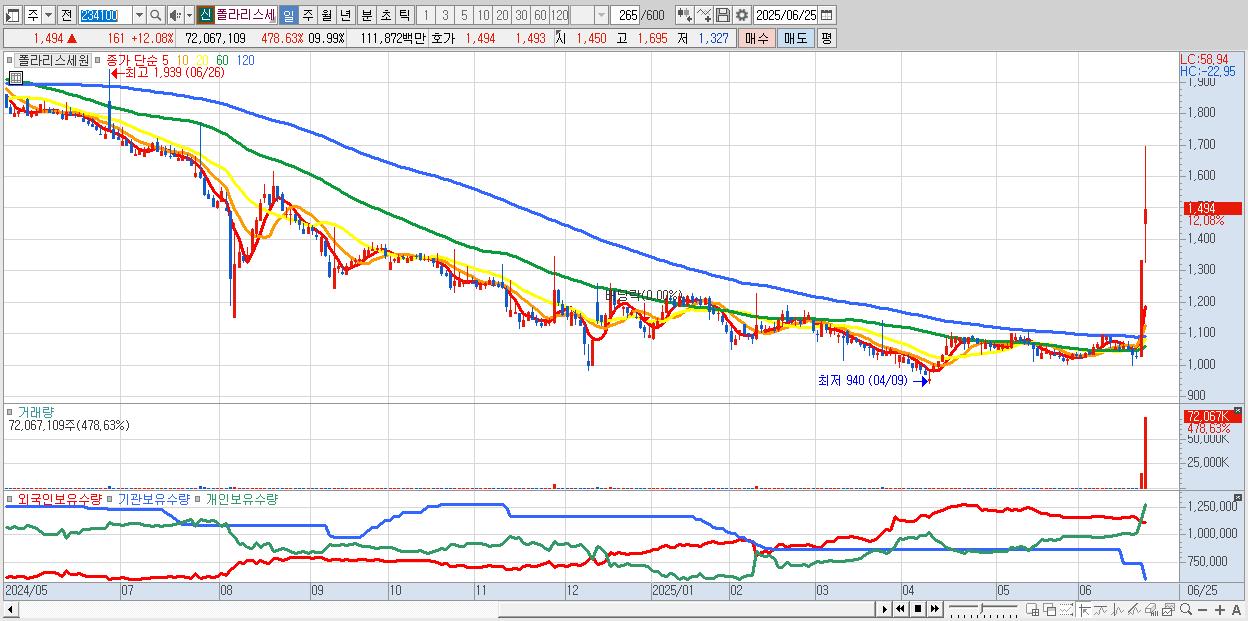Click the 매수 buy button
This screenshot has width=1248, height=621.
[x=755, y=38]
